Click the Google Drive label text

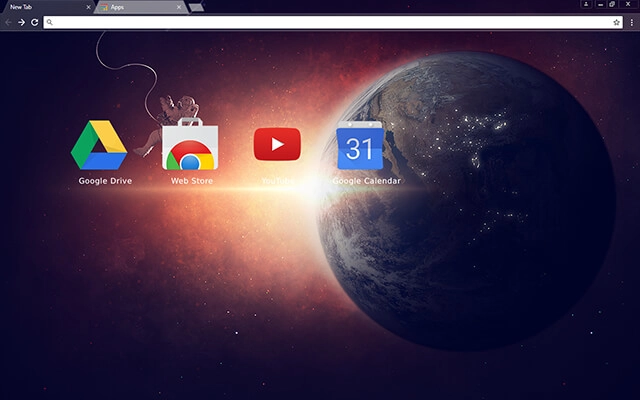105,181
